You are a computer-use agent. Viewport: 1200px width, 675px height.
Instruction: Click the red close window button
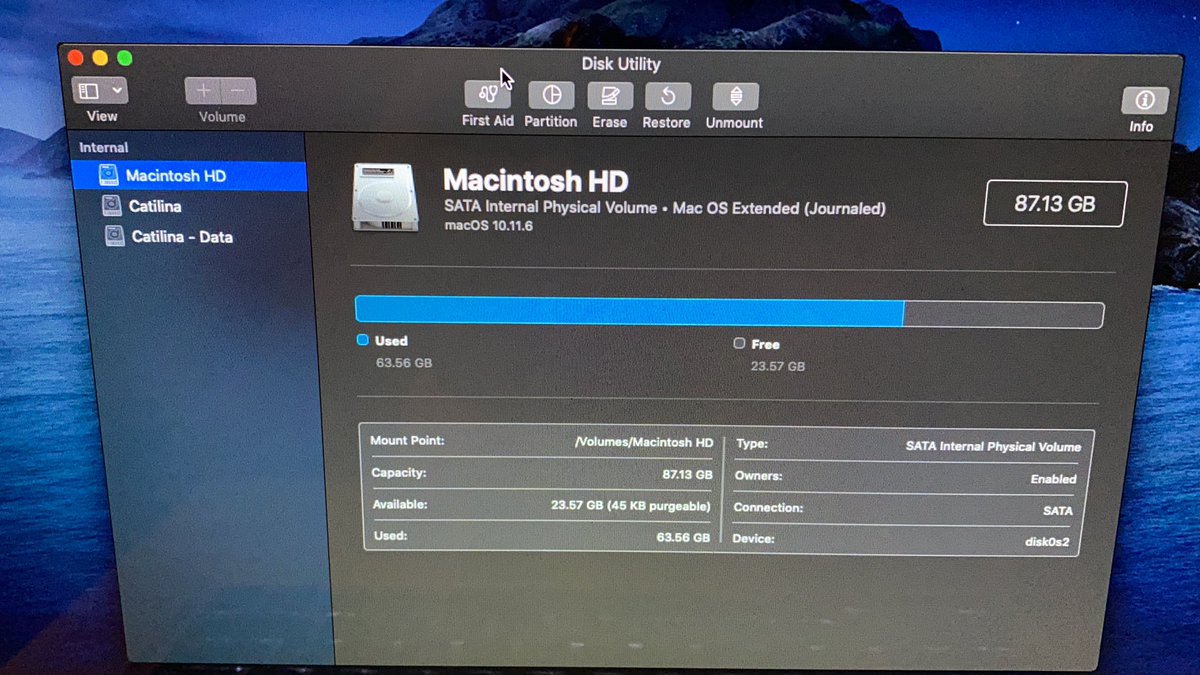click(75, 58)
